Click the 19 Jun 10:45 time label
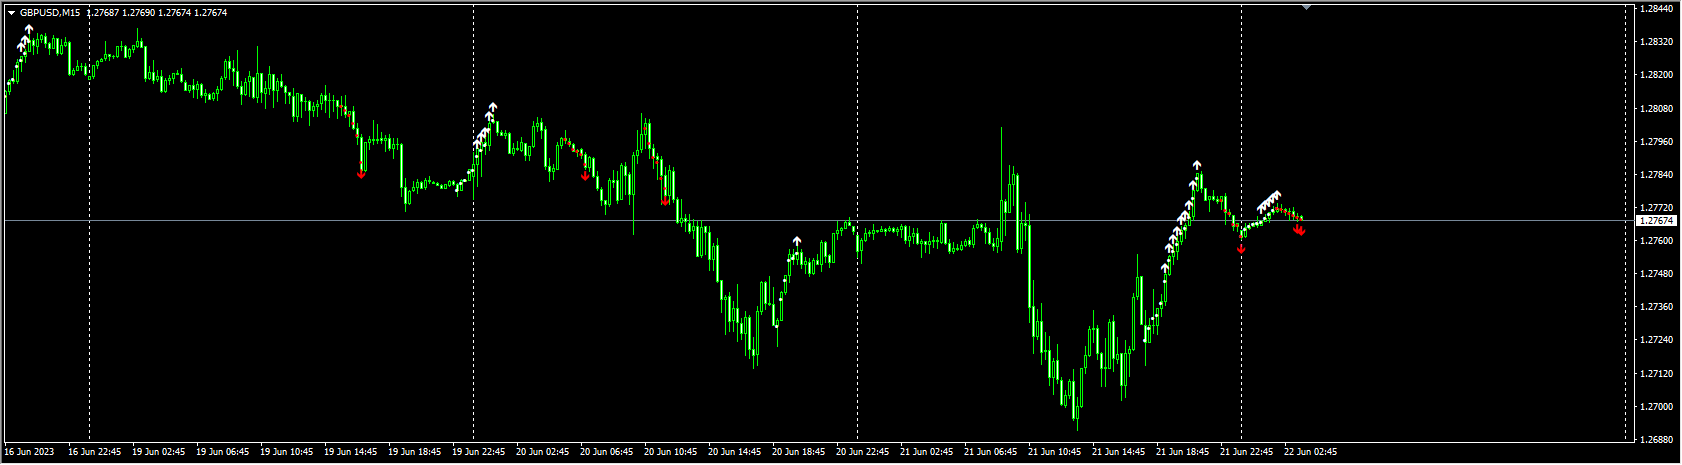Viewport: 1682px width, 465px height. (286, 452)
